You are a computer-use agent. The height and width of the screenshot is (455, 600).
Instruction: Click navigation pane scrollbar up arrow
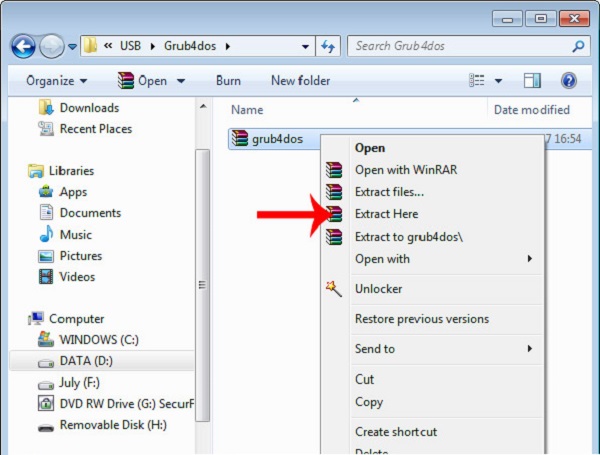[x=203, y=106]
